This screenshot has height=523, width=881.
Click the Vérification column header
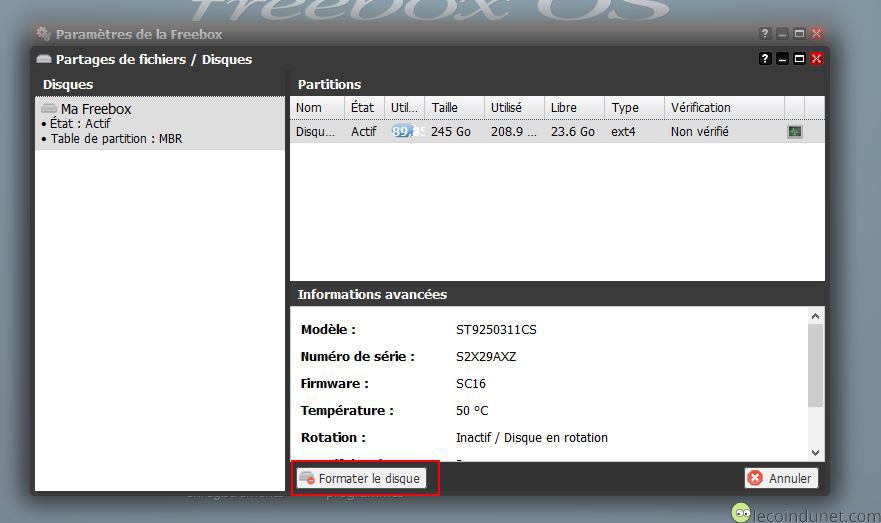pos(724,107)
